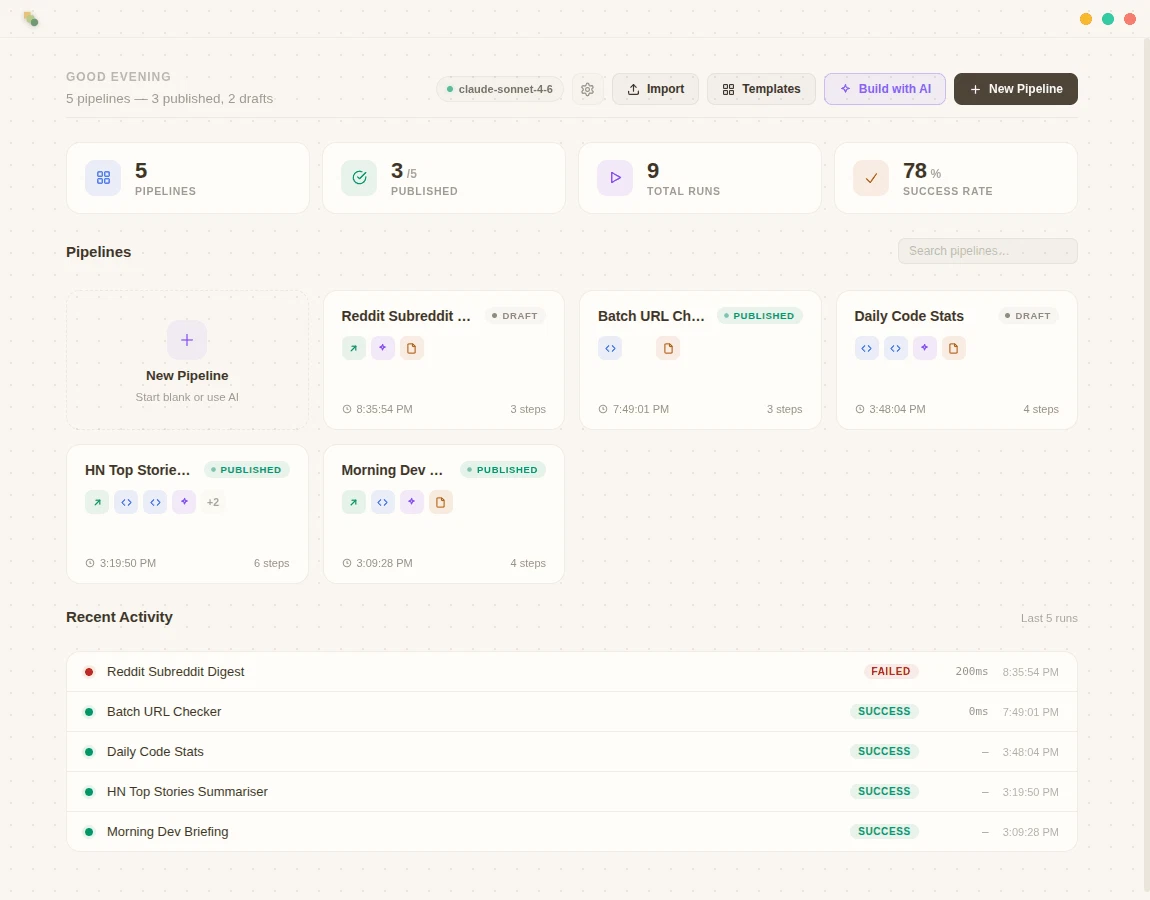This screenshot has height=900, width=1150.
Task: Open Batch URL Checker pipeline card title
Action: click(x=651, y=316)
